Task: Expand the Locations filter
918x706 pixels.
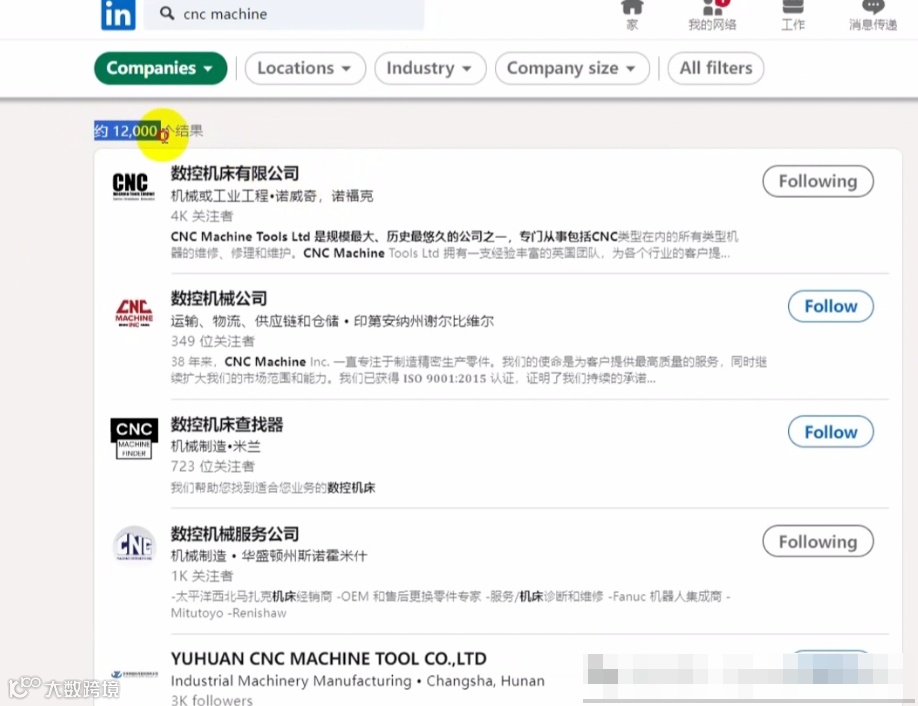Action: [x=305, y=68]
